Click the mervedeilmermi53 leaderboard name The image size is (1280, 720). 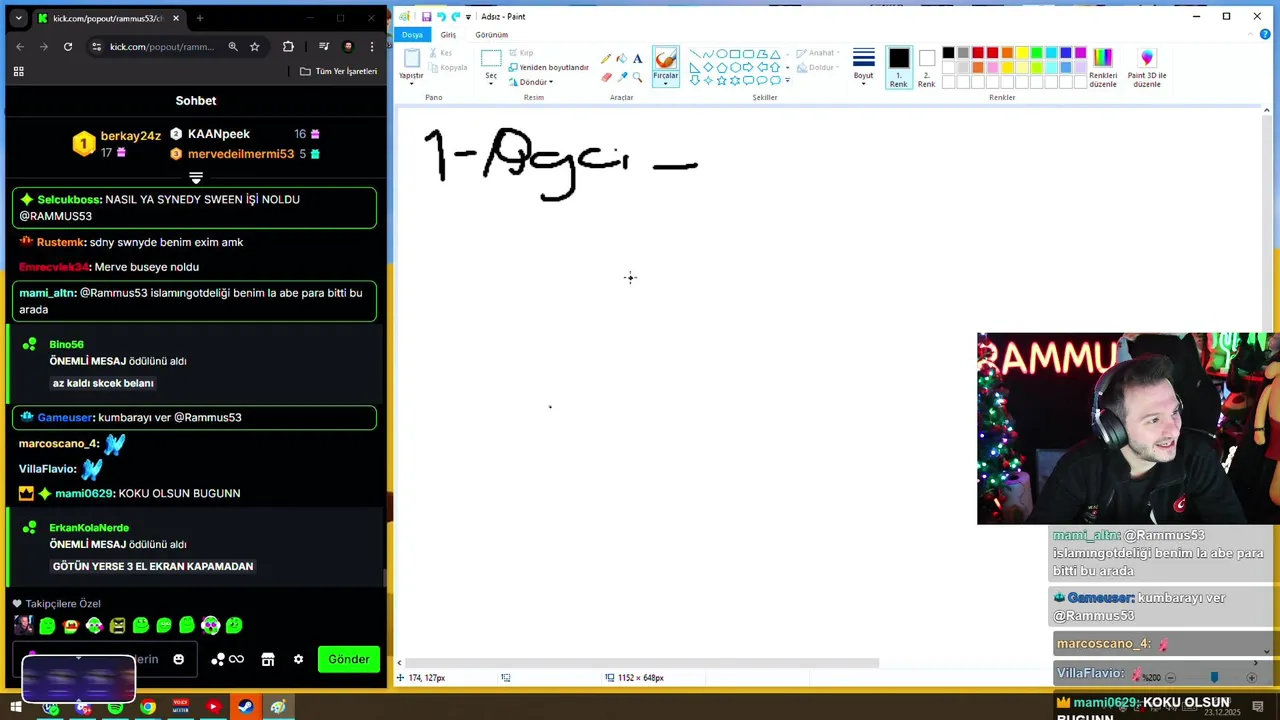click(x=241, y=154)
